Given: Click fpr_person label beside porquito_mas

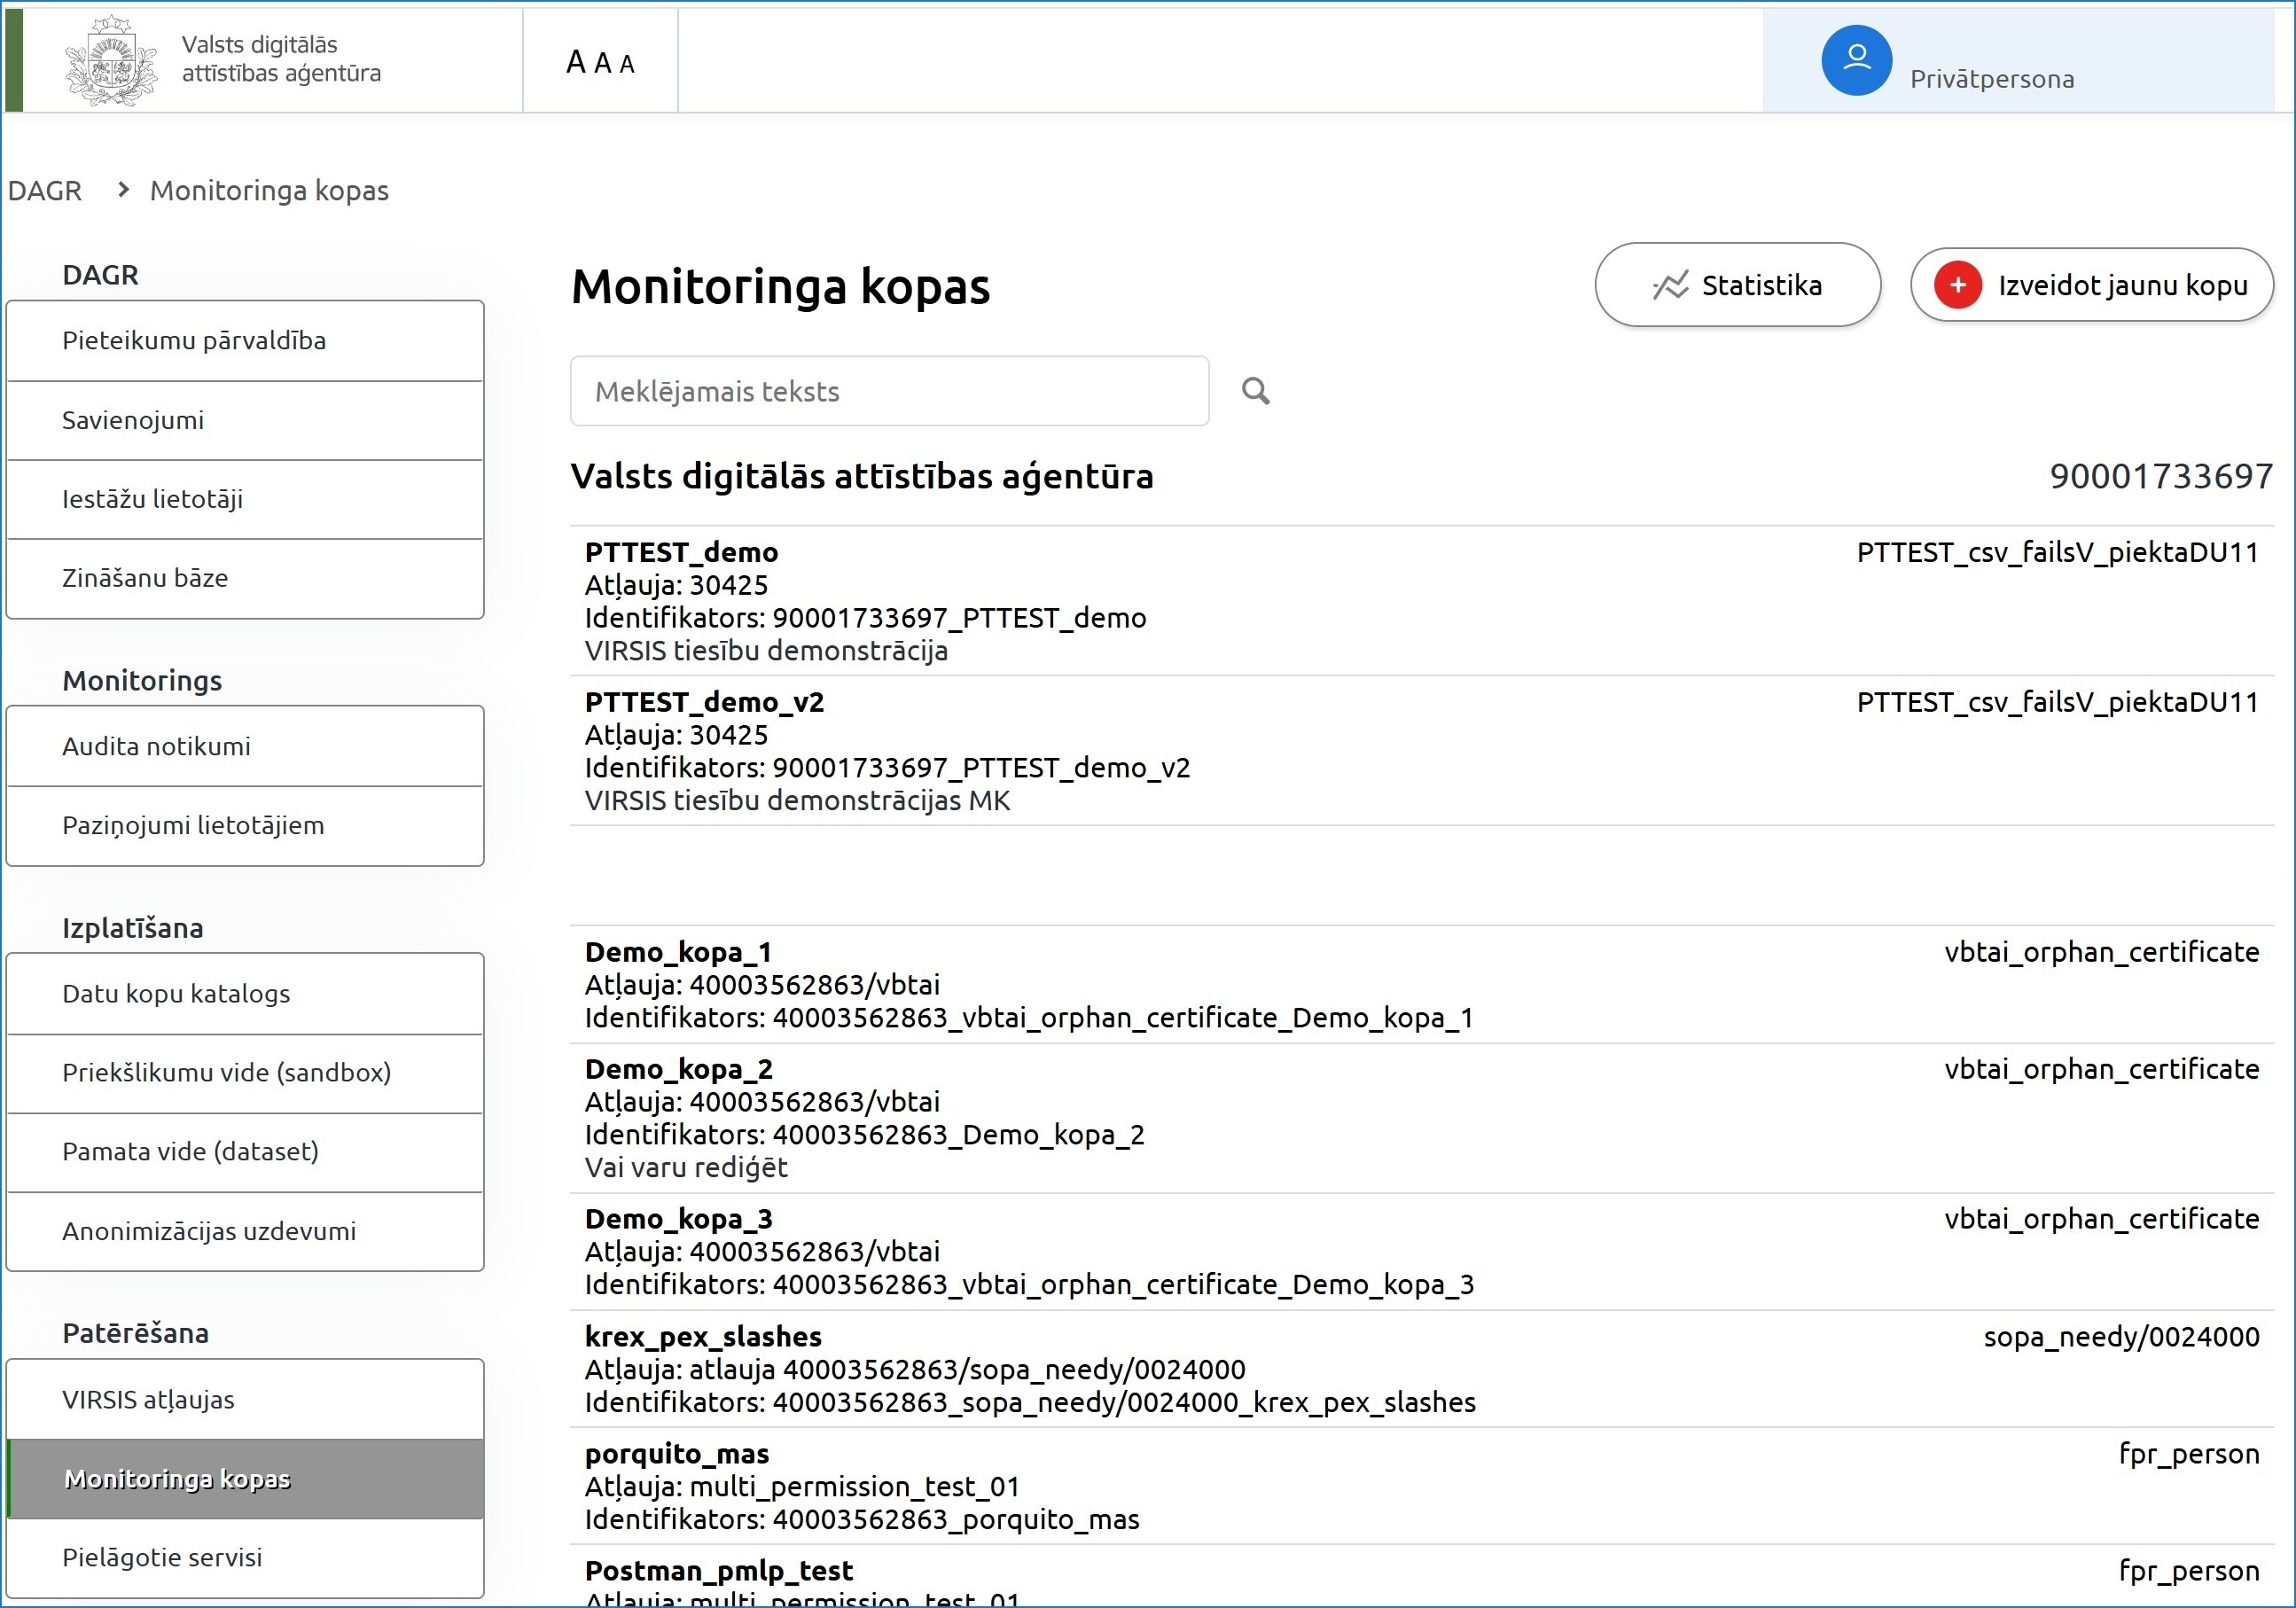Looking at the screenshot, I should pos(2190,1454).
